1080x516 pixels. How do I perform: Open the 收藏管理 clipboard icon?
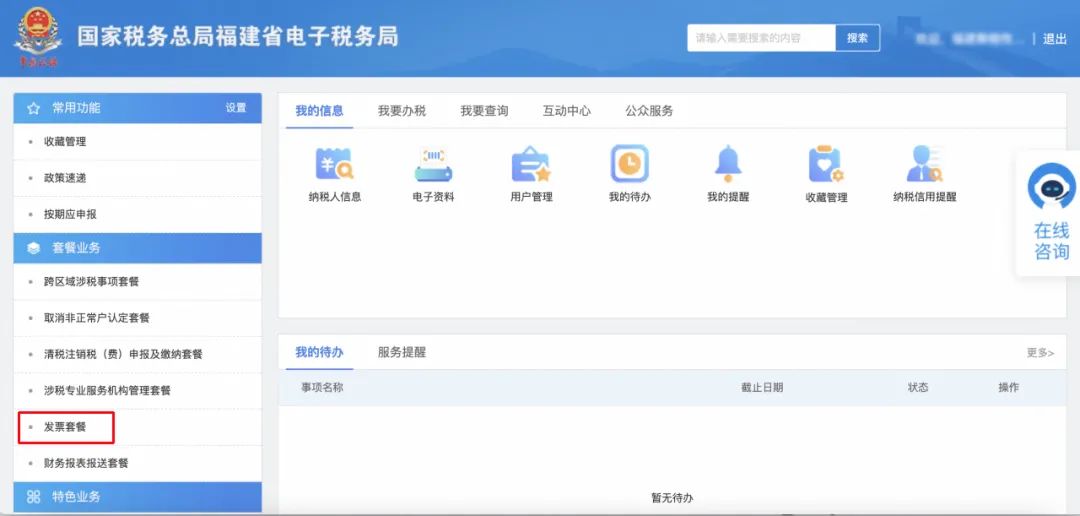tap(827, 164)
